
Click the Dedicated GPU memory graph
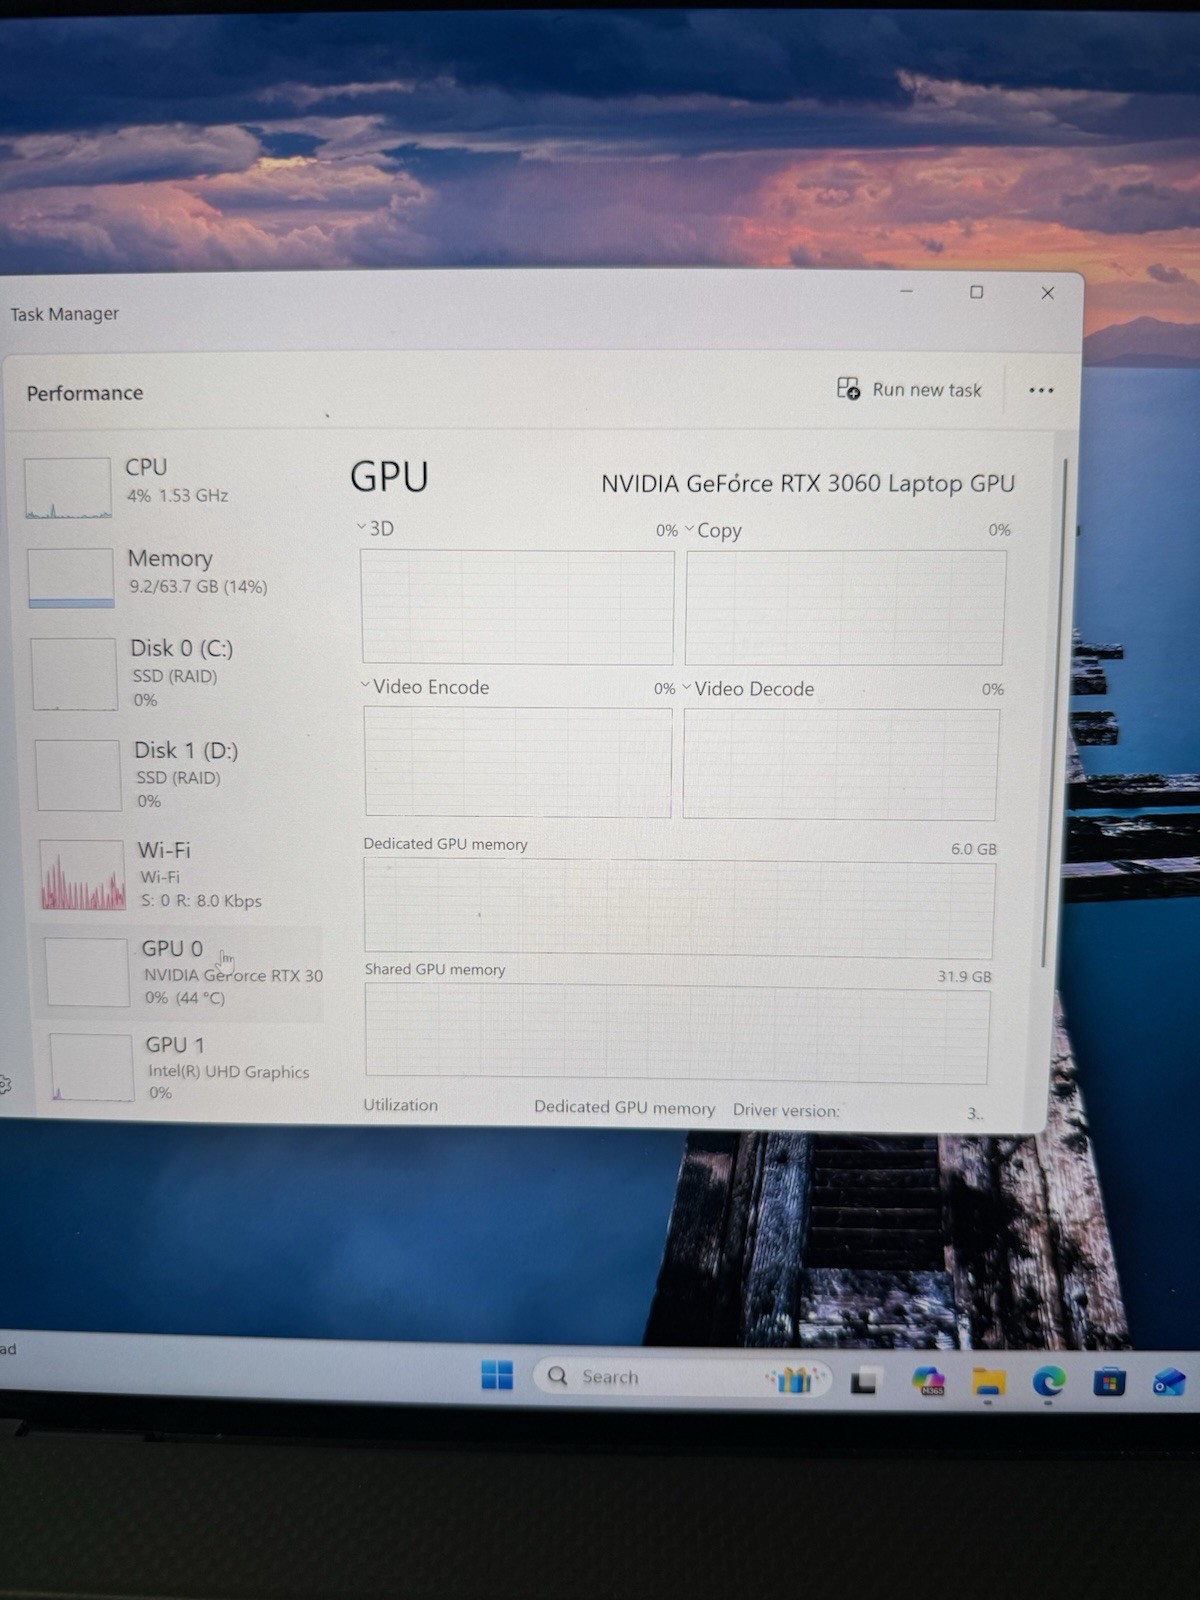[x=679, y=908]
